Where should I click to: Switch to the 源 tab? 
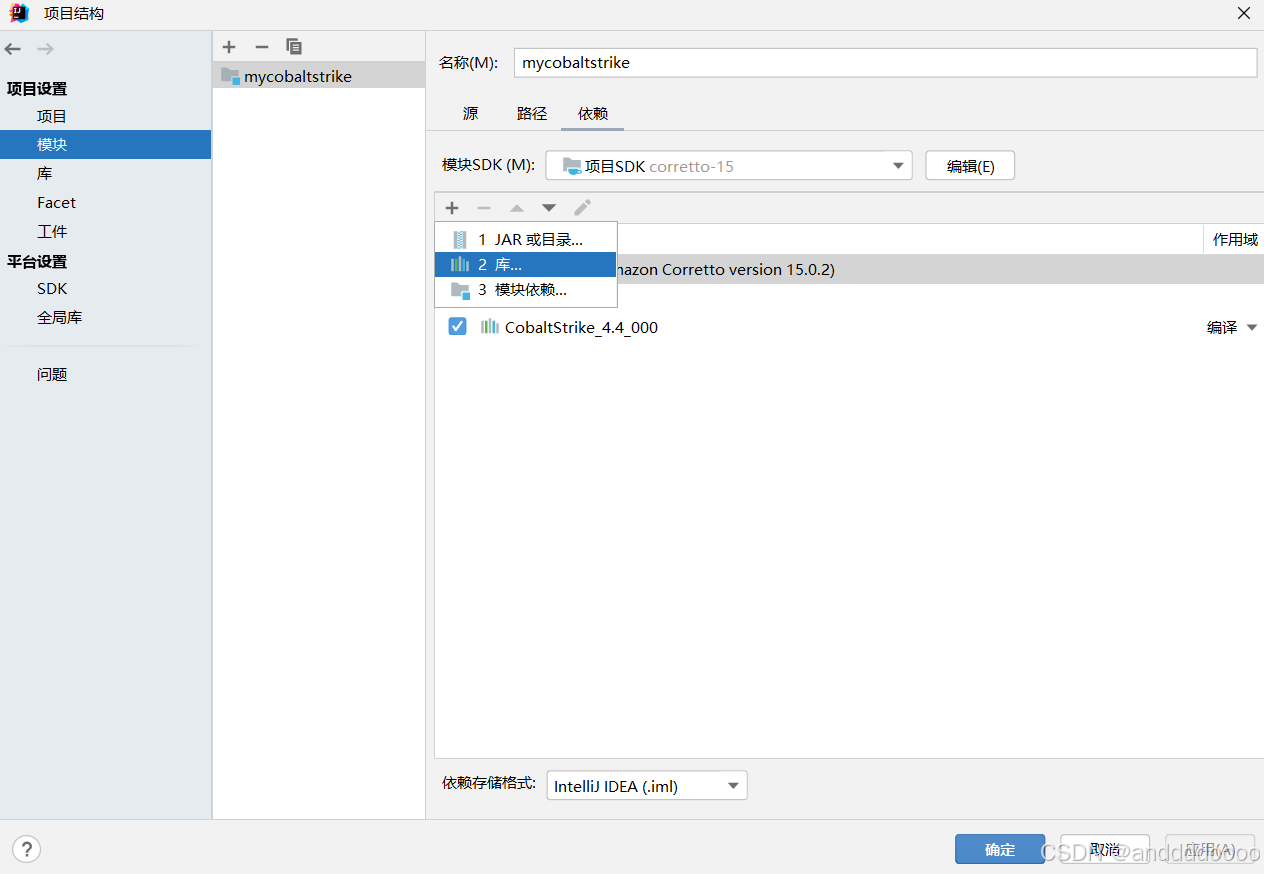470,114
